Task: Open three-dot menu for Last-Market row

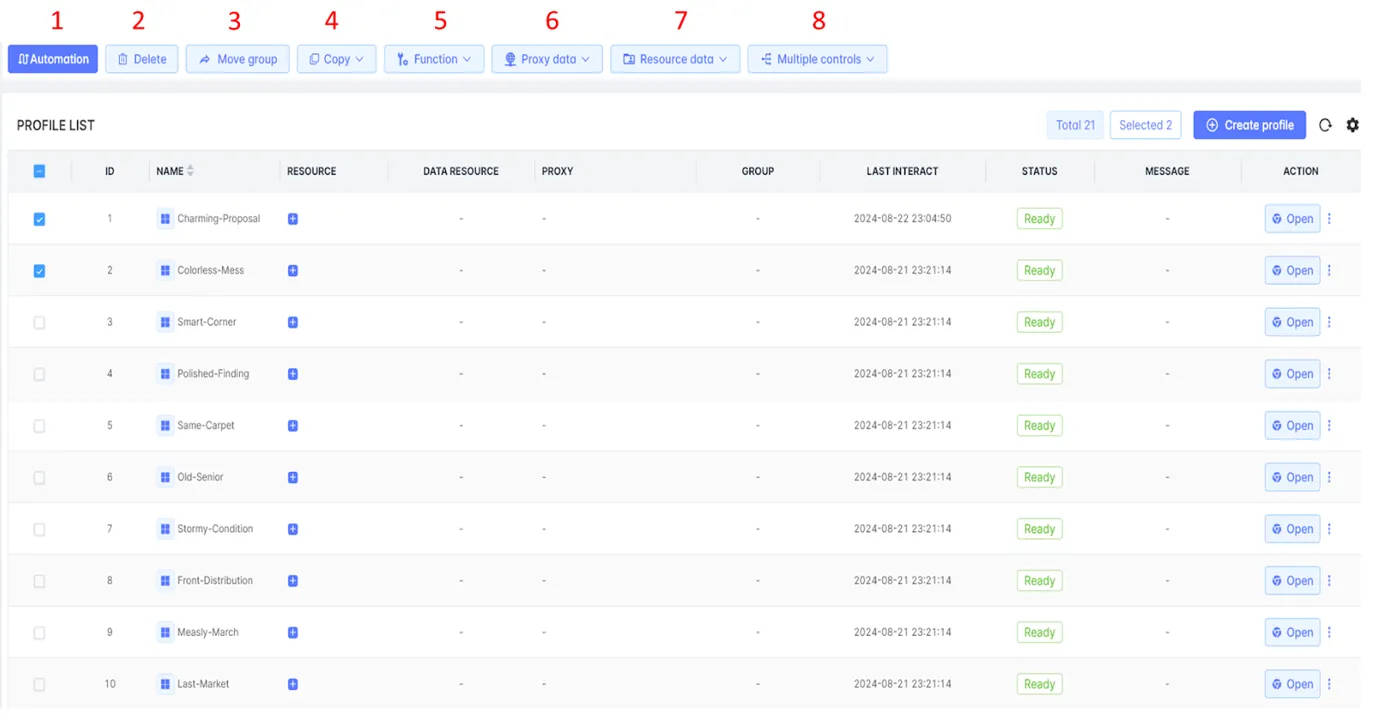Action: click(x=1329, y=684)
